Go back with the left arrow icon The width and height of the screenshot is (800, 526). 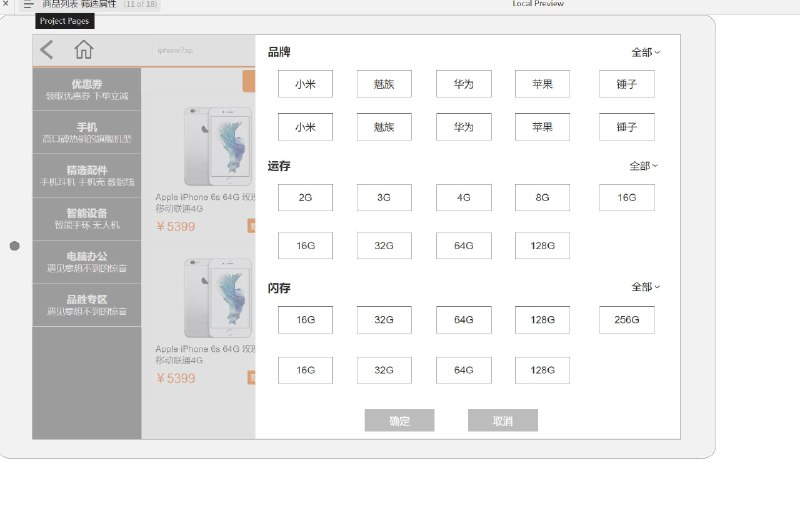(x=46, y=50)
